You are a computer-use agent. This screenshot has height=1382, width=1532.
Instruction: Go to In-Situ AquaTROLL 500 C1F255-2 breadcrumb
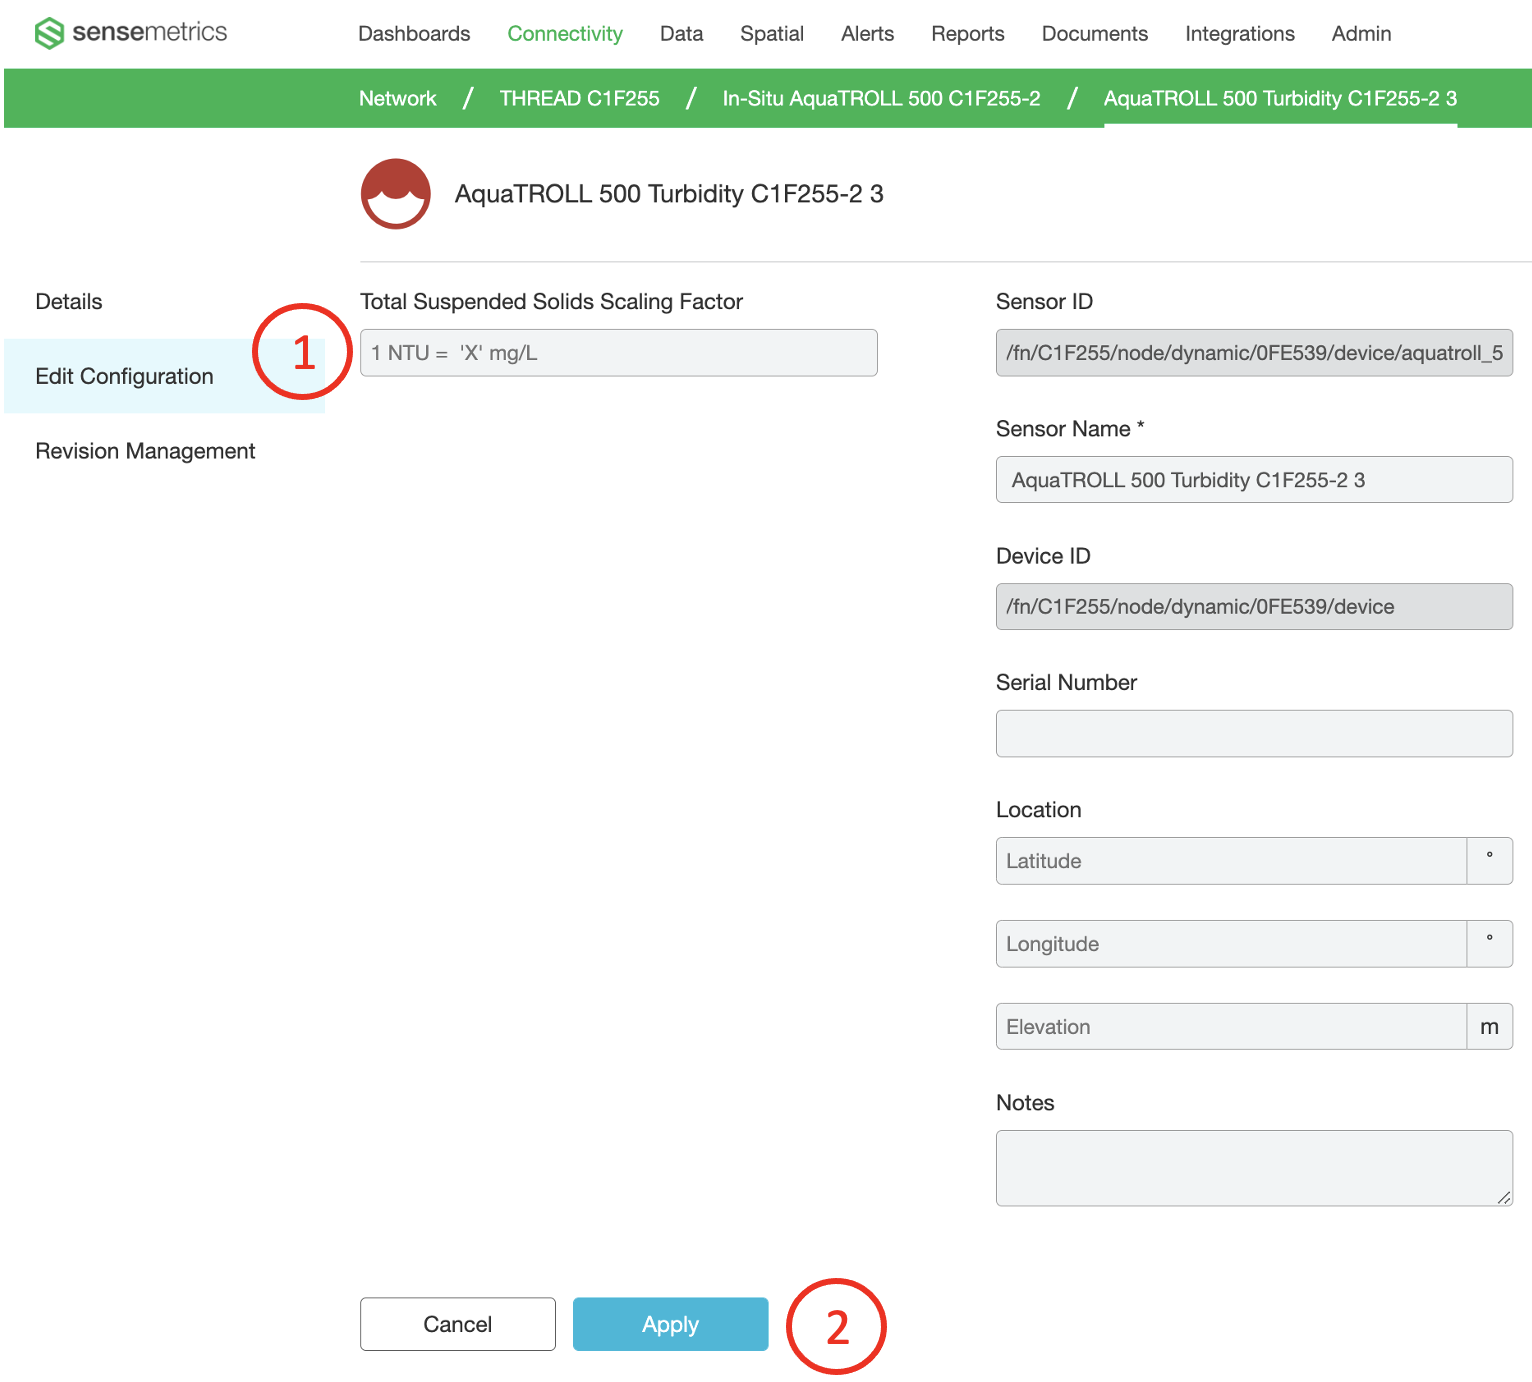(x=882, y=98)
